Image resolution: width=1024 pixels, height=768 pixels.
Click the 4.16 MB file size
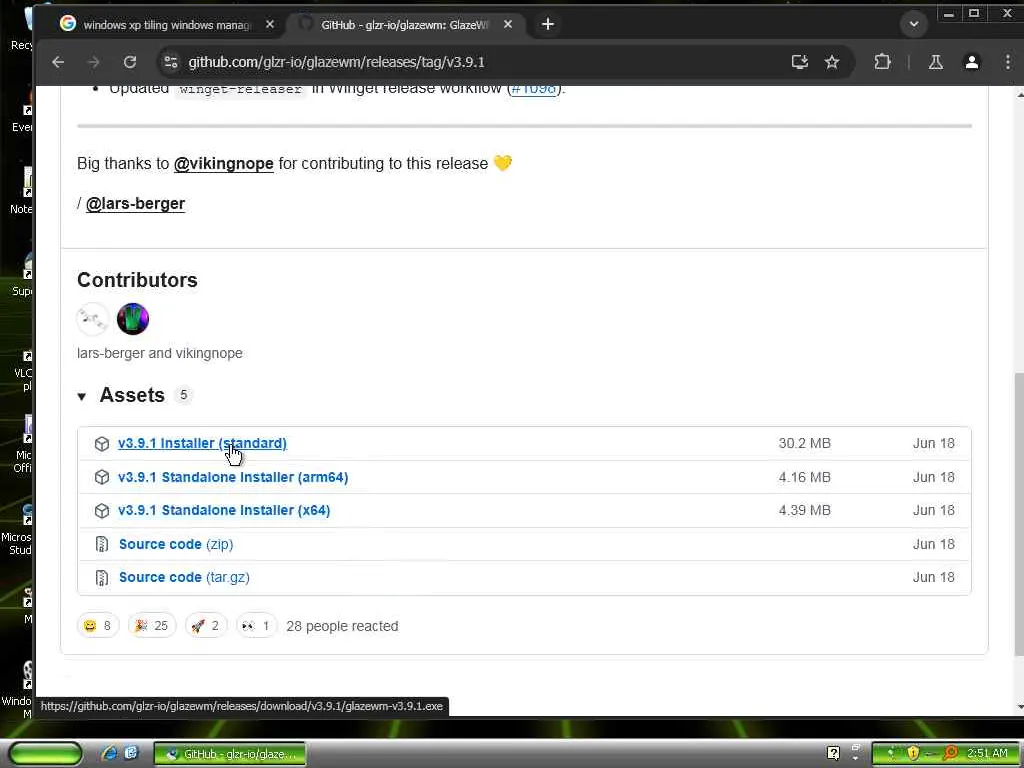coord(805,477)
